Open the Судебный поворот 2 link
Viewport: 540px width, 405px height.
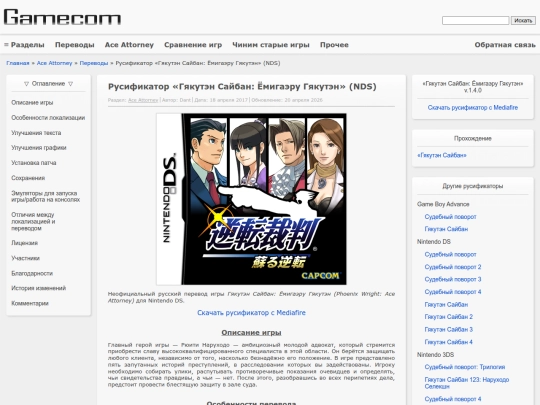(453, 267)
